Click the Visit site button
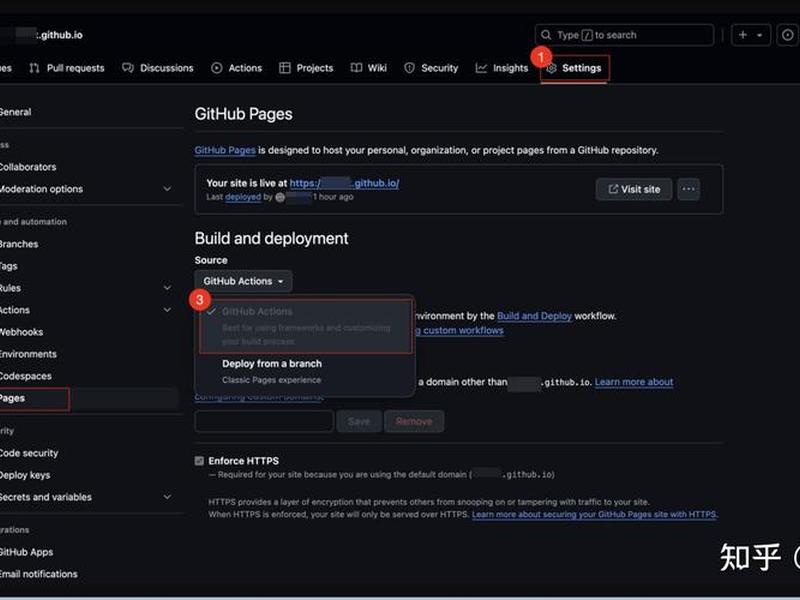This screenshot has height=600, width=800. point(634,189)
